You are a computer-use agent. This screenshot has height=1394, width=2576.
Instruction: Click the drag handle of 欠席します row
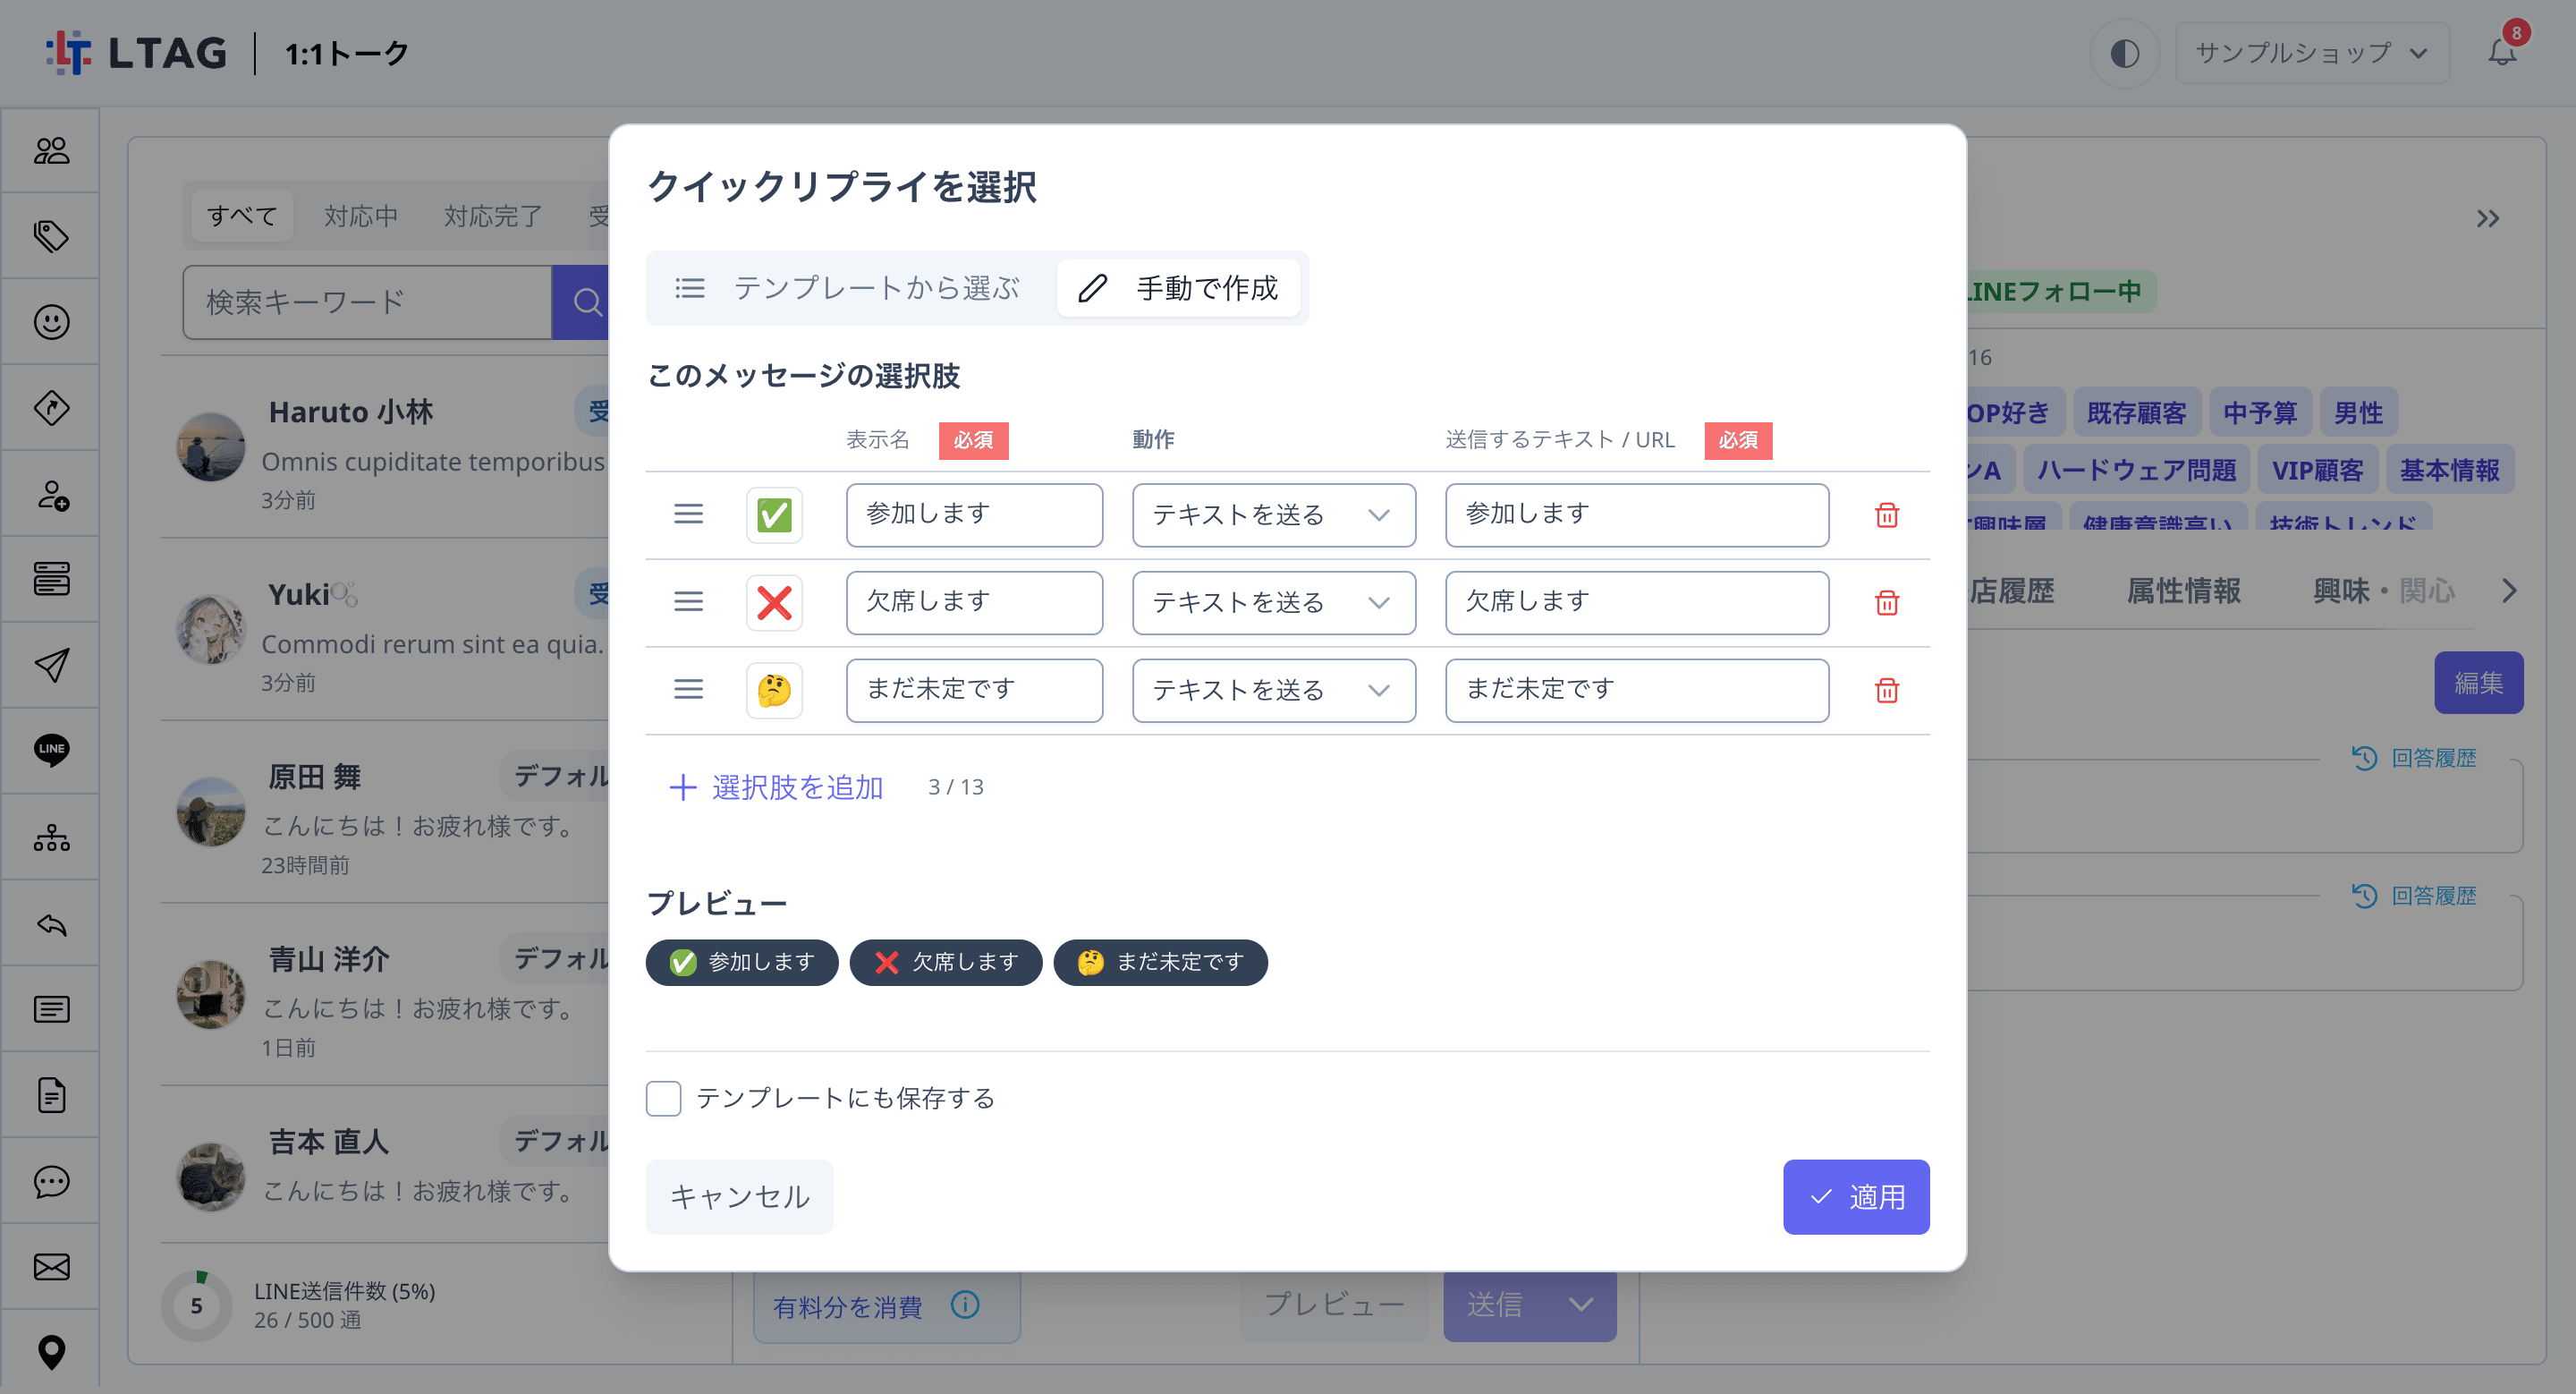click(x=688, y=602)
